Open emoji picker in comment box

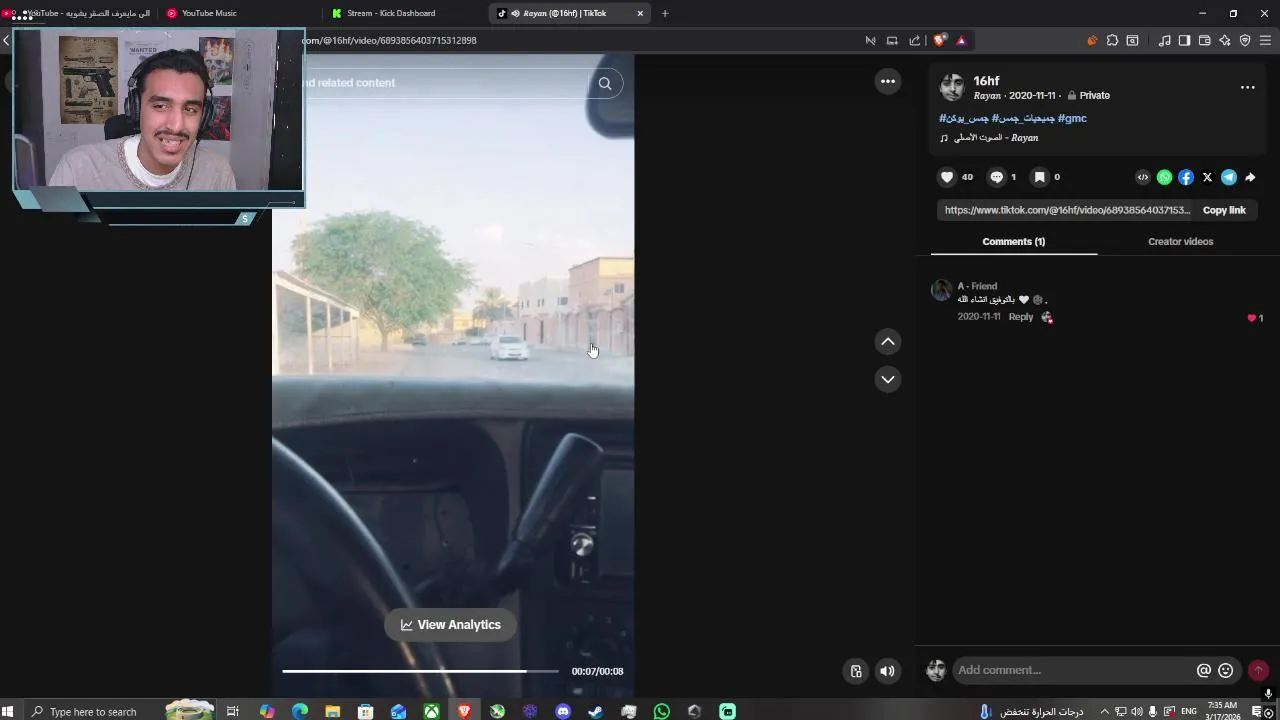1226,670
